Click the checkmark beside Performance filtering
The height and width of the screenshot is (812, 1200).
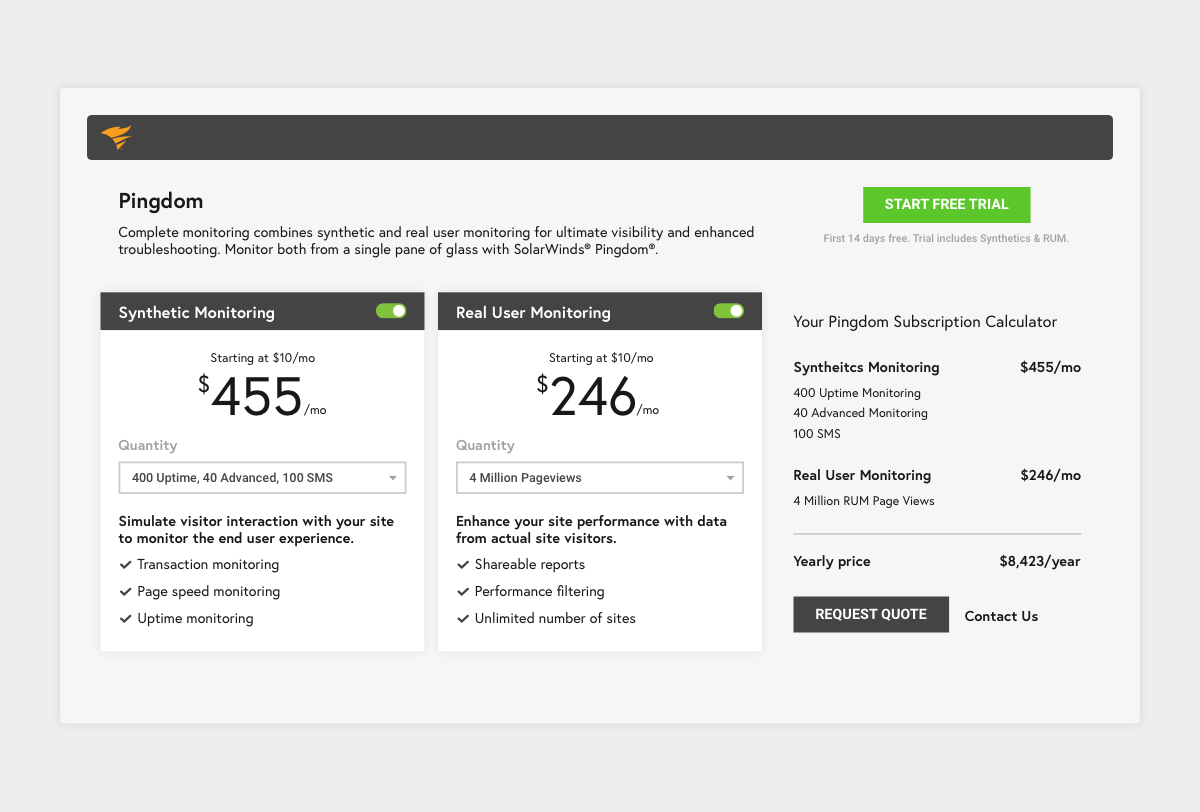point(463,592)
